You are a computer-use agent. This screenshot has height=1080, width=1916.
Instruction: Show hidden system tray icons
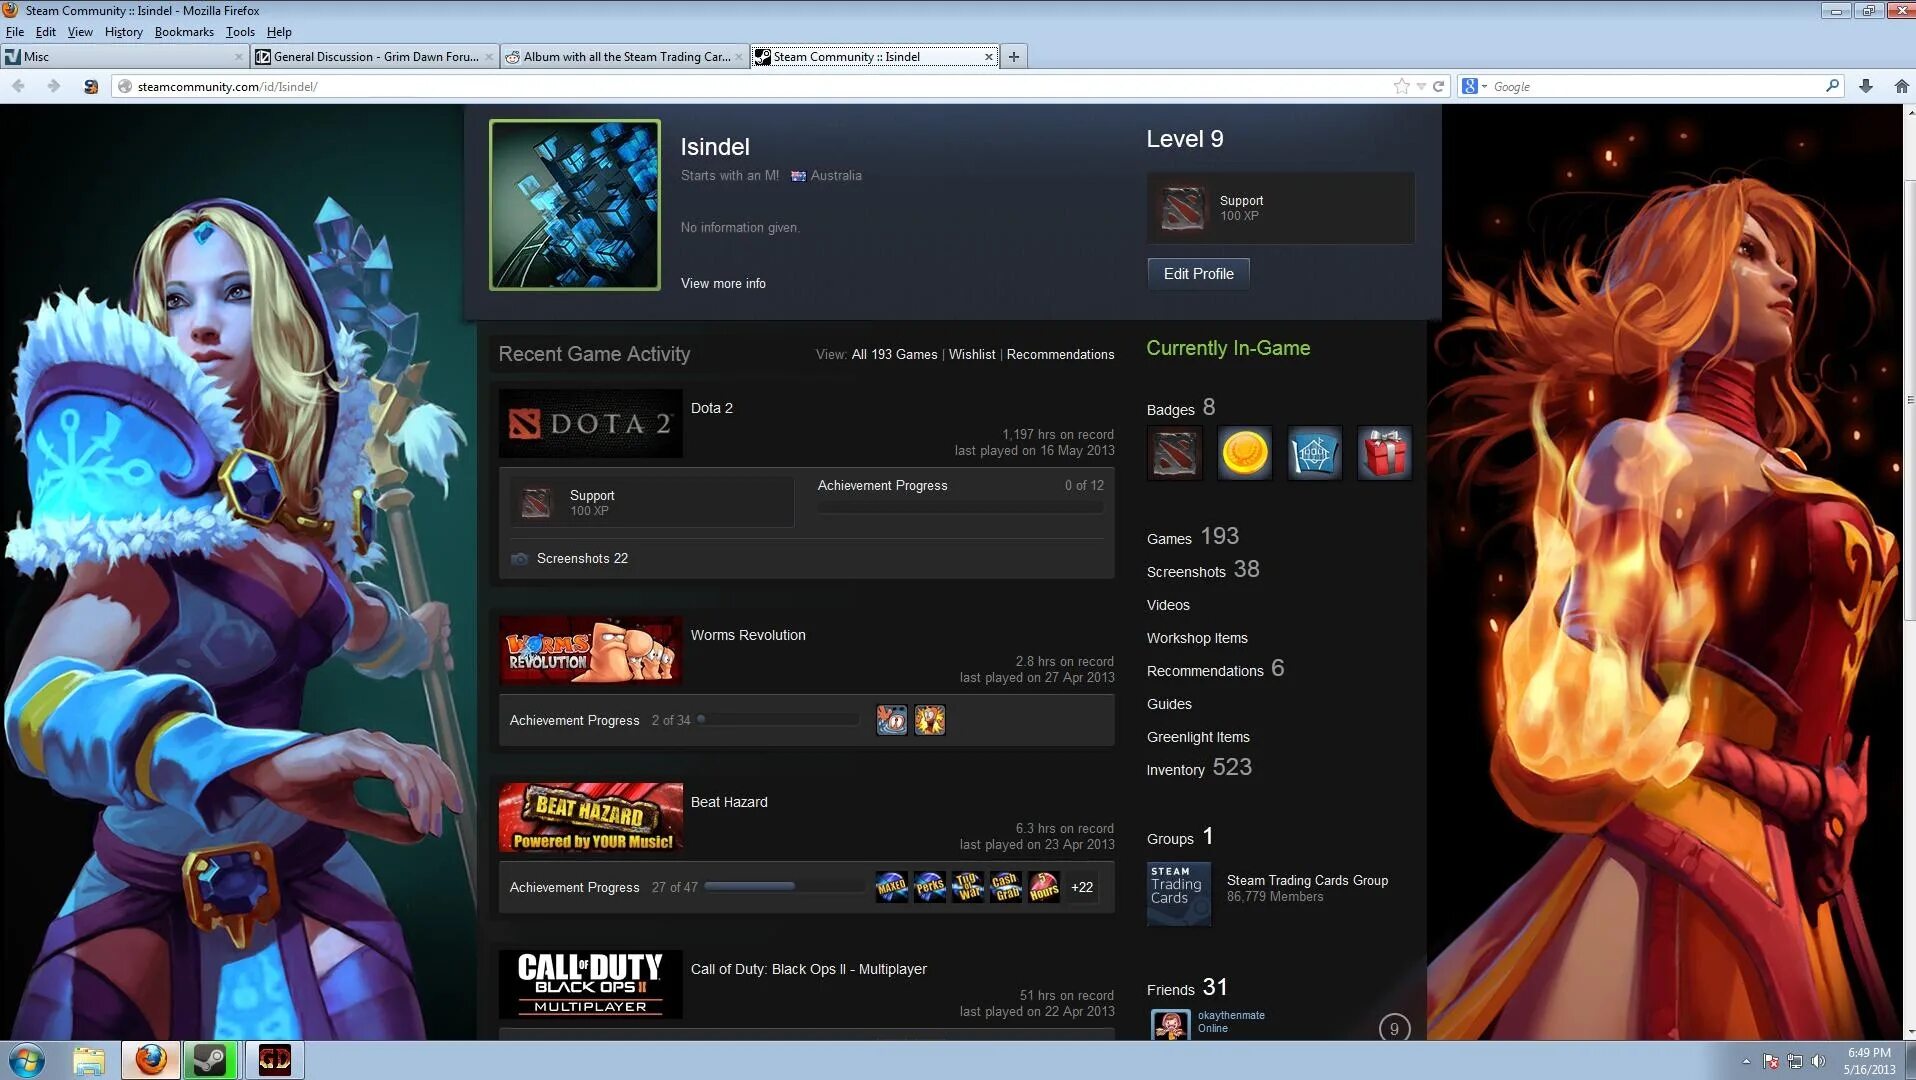click(1746, 1061)
